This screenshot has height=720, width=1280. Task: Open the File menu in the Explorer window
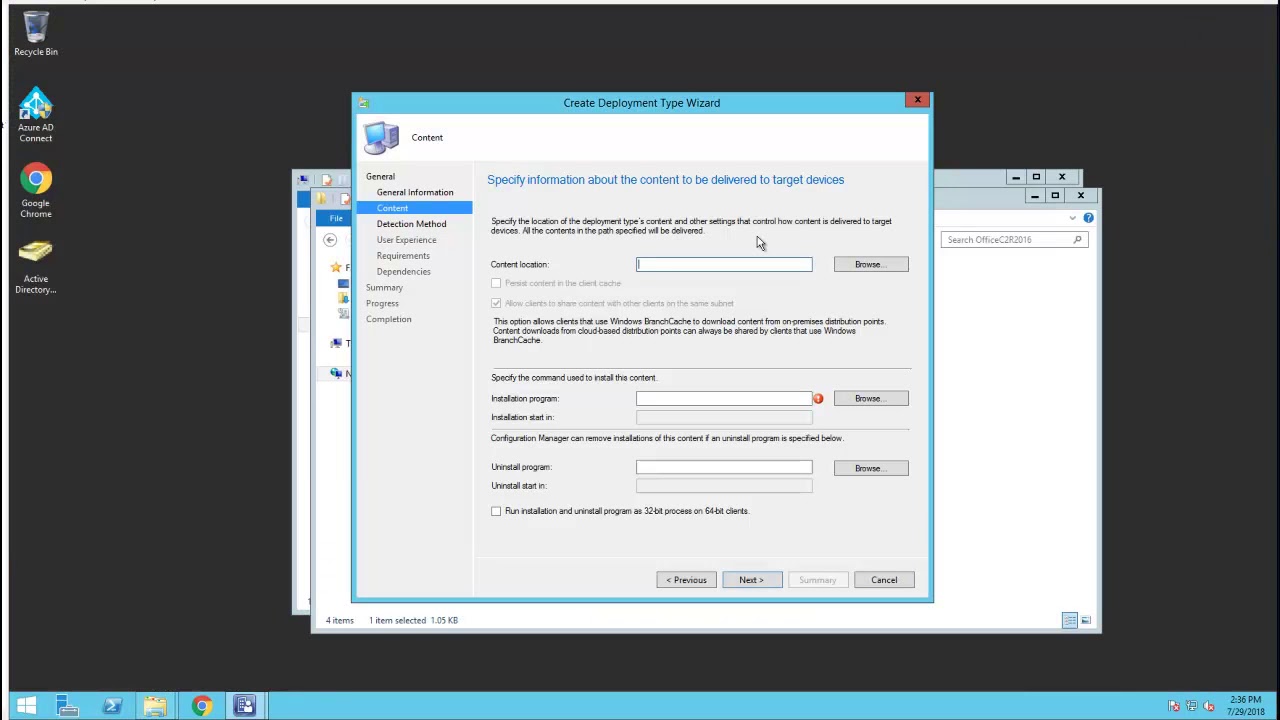(335, 218)
